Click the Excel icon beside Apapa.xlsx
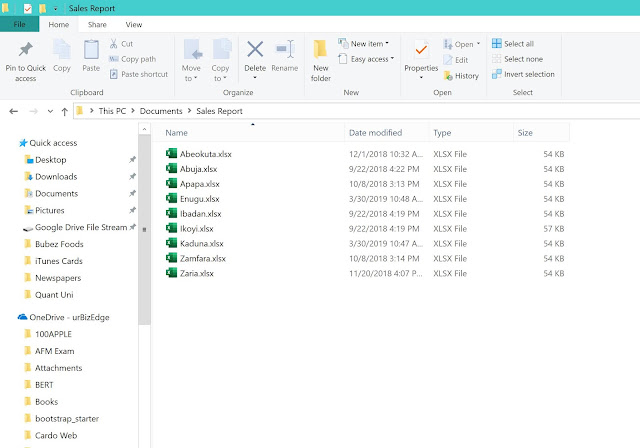The width and height of the screenshot is (640, 448). [171, 184]
